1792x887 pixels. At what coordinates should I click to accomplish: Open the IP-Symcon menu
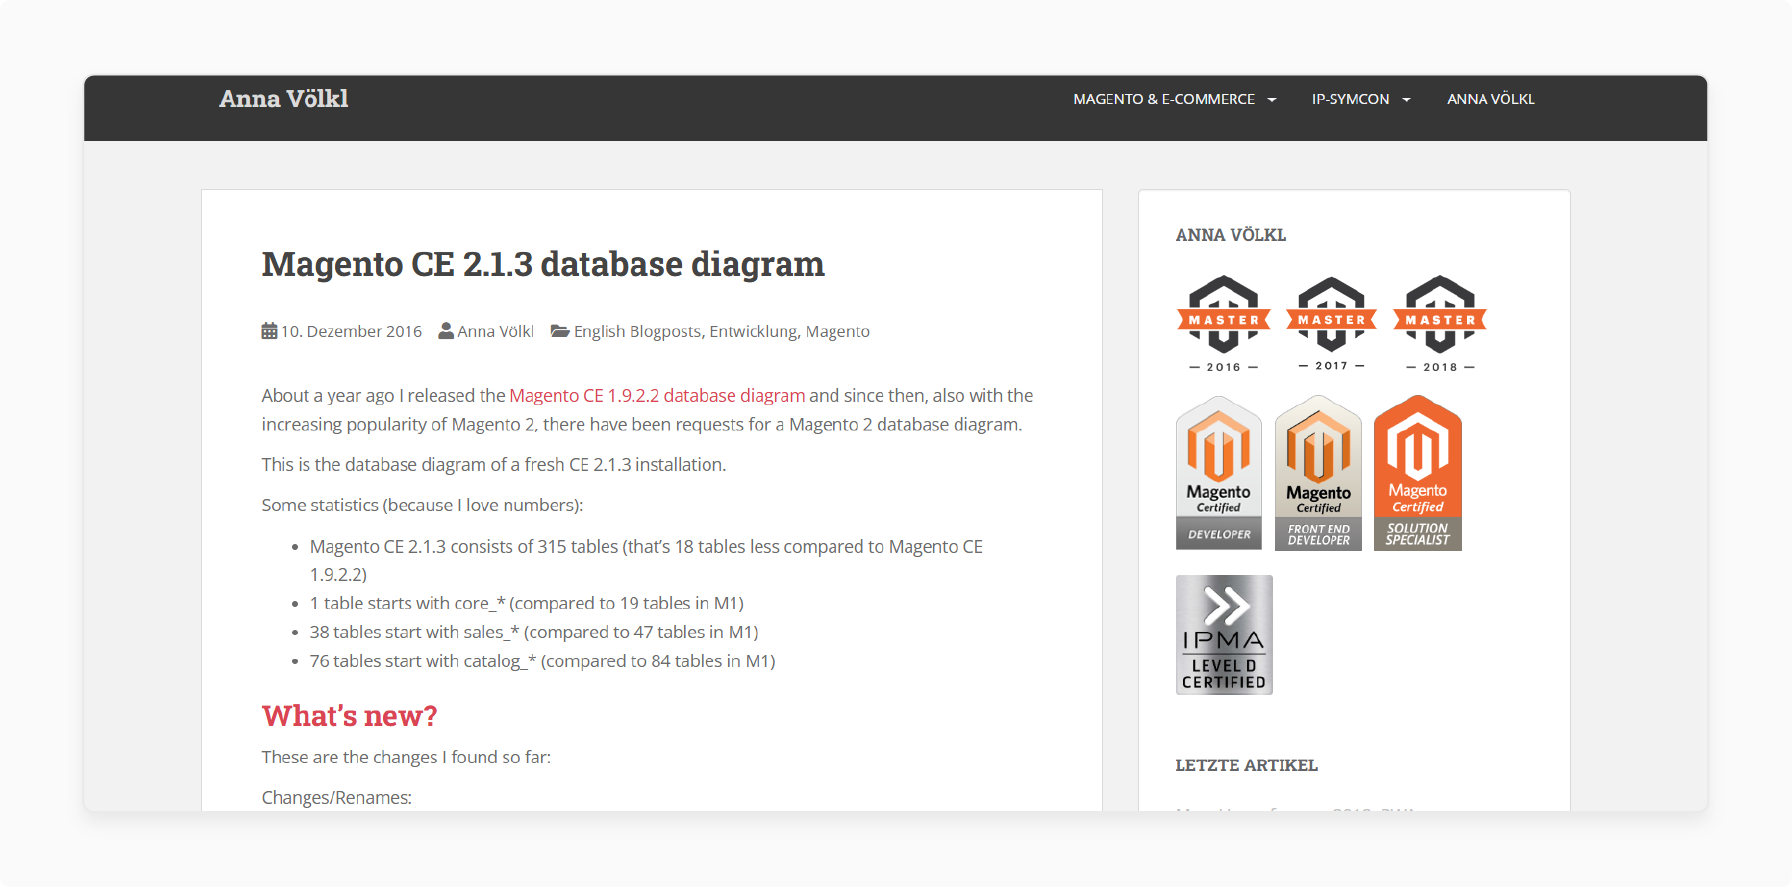click(x=1350, y=99)
